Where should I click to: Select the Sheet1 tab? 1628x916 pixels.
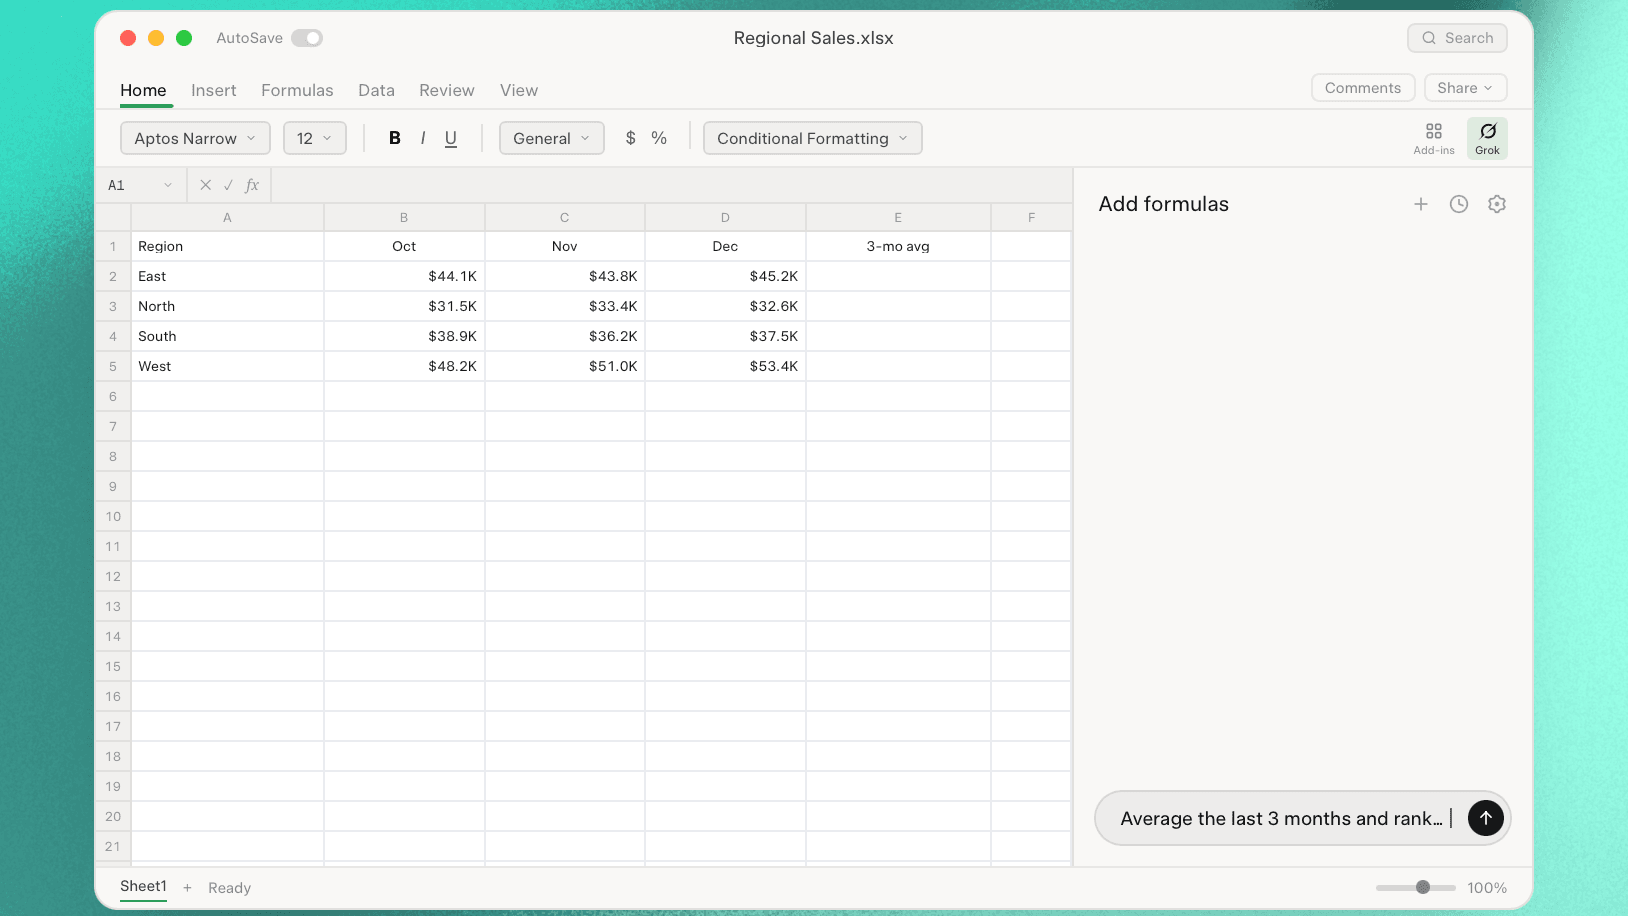143,887
